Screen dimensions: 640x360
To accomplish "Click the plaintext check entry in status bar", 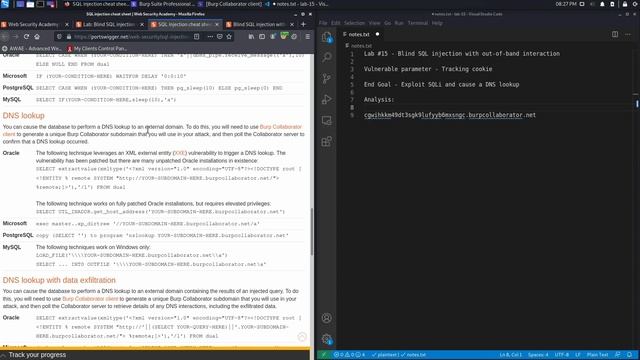I will coord(384,355).
